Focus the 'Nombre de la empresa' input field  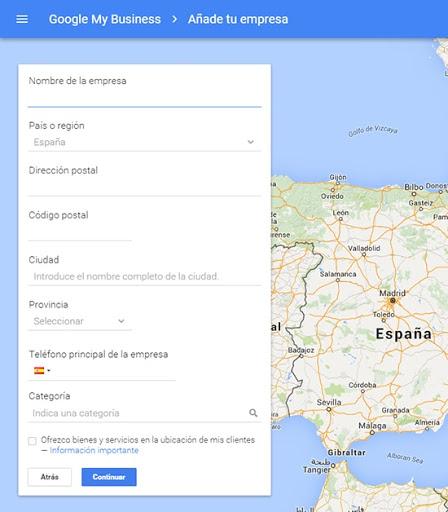pyautogui.click(x=145, y=98)
